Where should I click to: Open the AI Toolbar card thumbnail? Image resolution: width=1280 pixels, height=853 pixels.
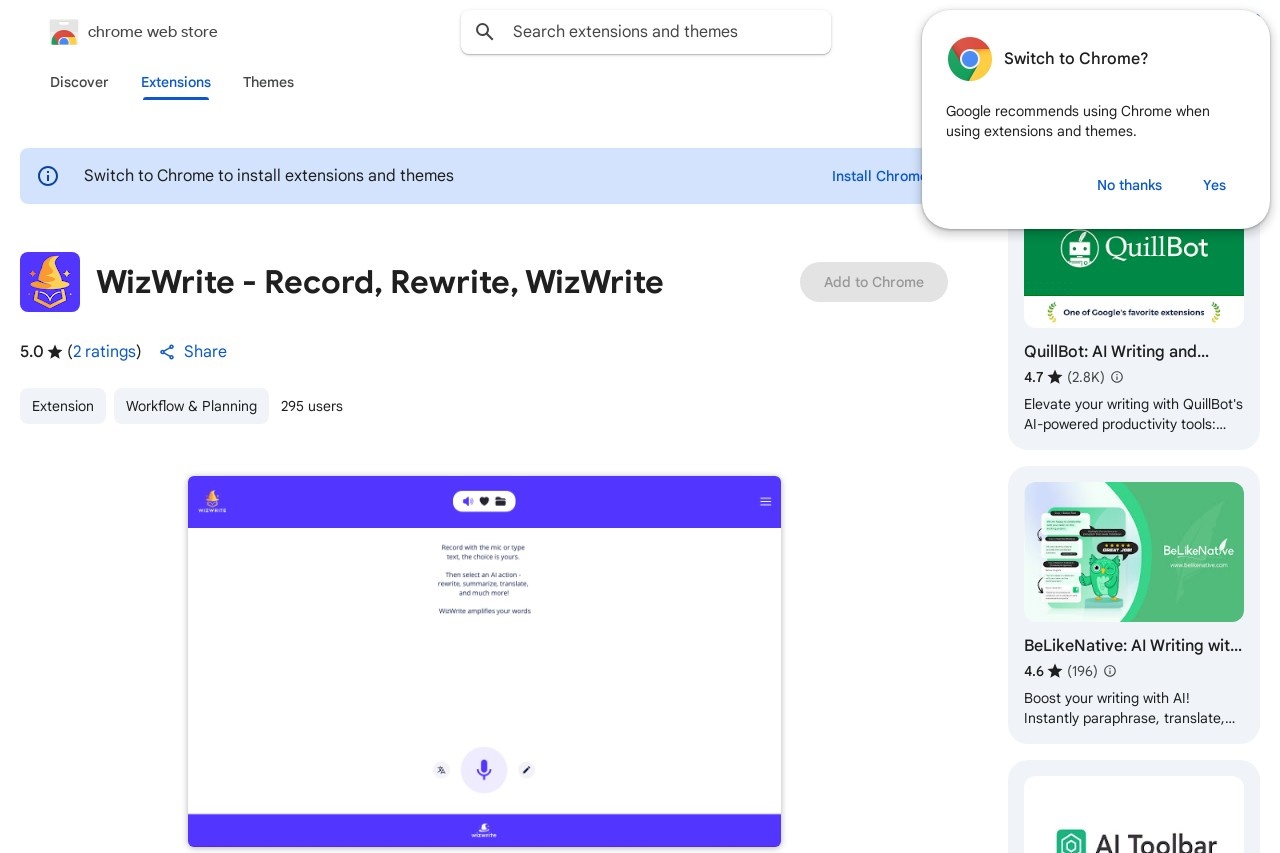[x=1134, y=815]
